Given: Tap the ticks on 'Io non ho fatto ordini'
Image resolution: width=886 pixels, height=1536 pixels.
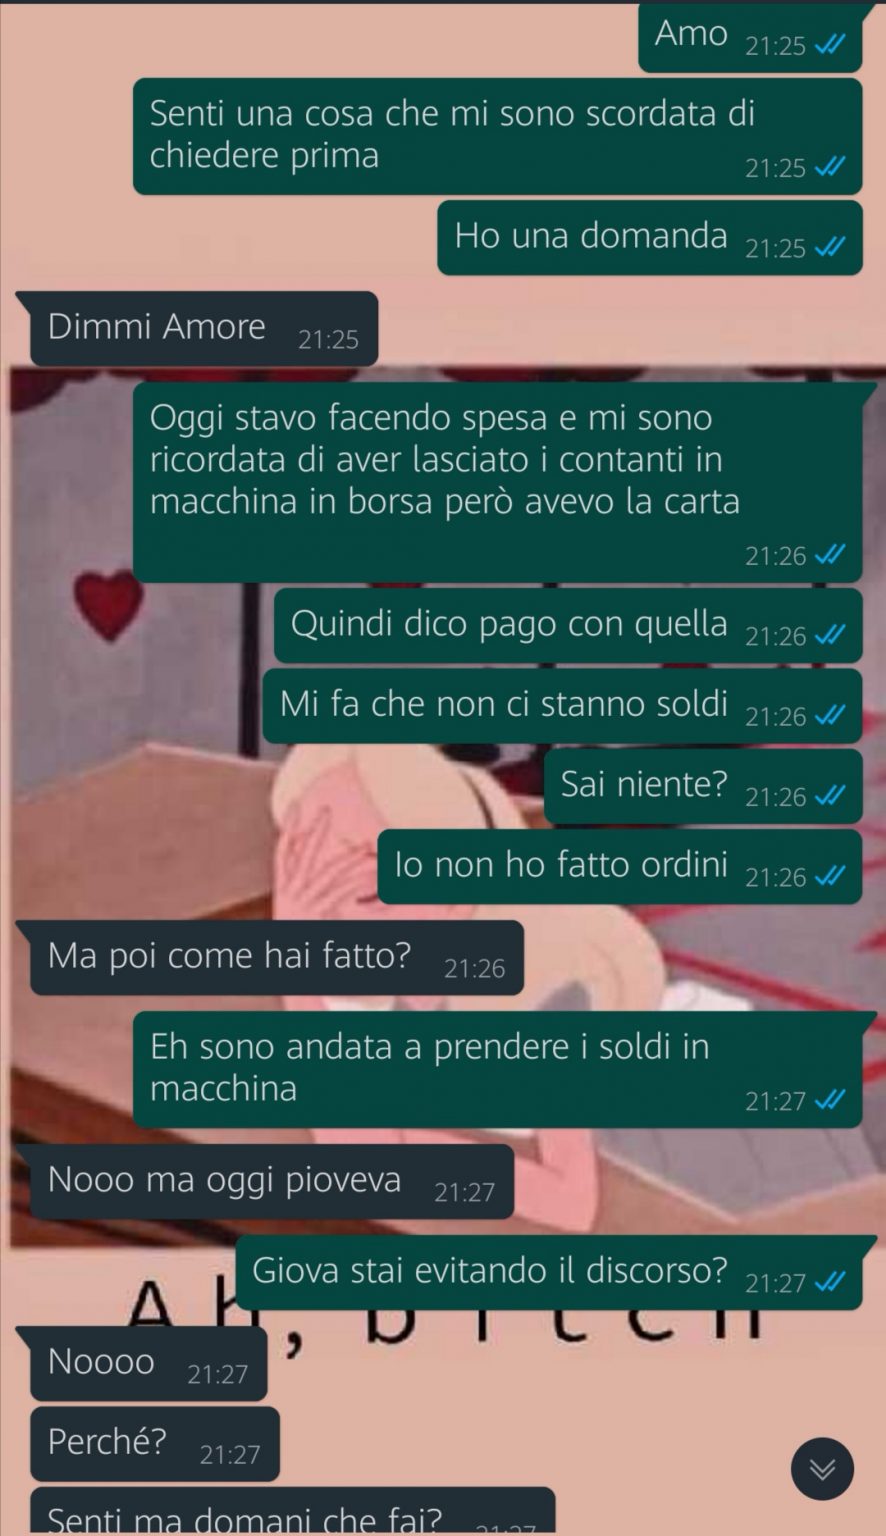Looking at the screenshot, I should (830, 877).
